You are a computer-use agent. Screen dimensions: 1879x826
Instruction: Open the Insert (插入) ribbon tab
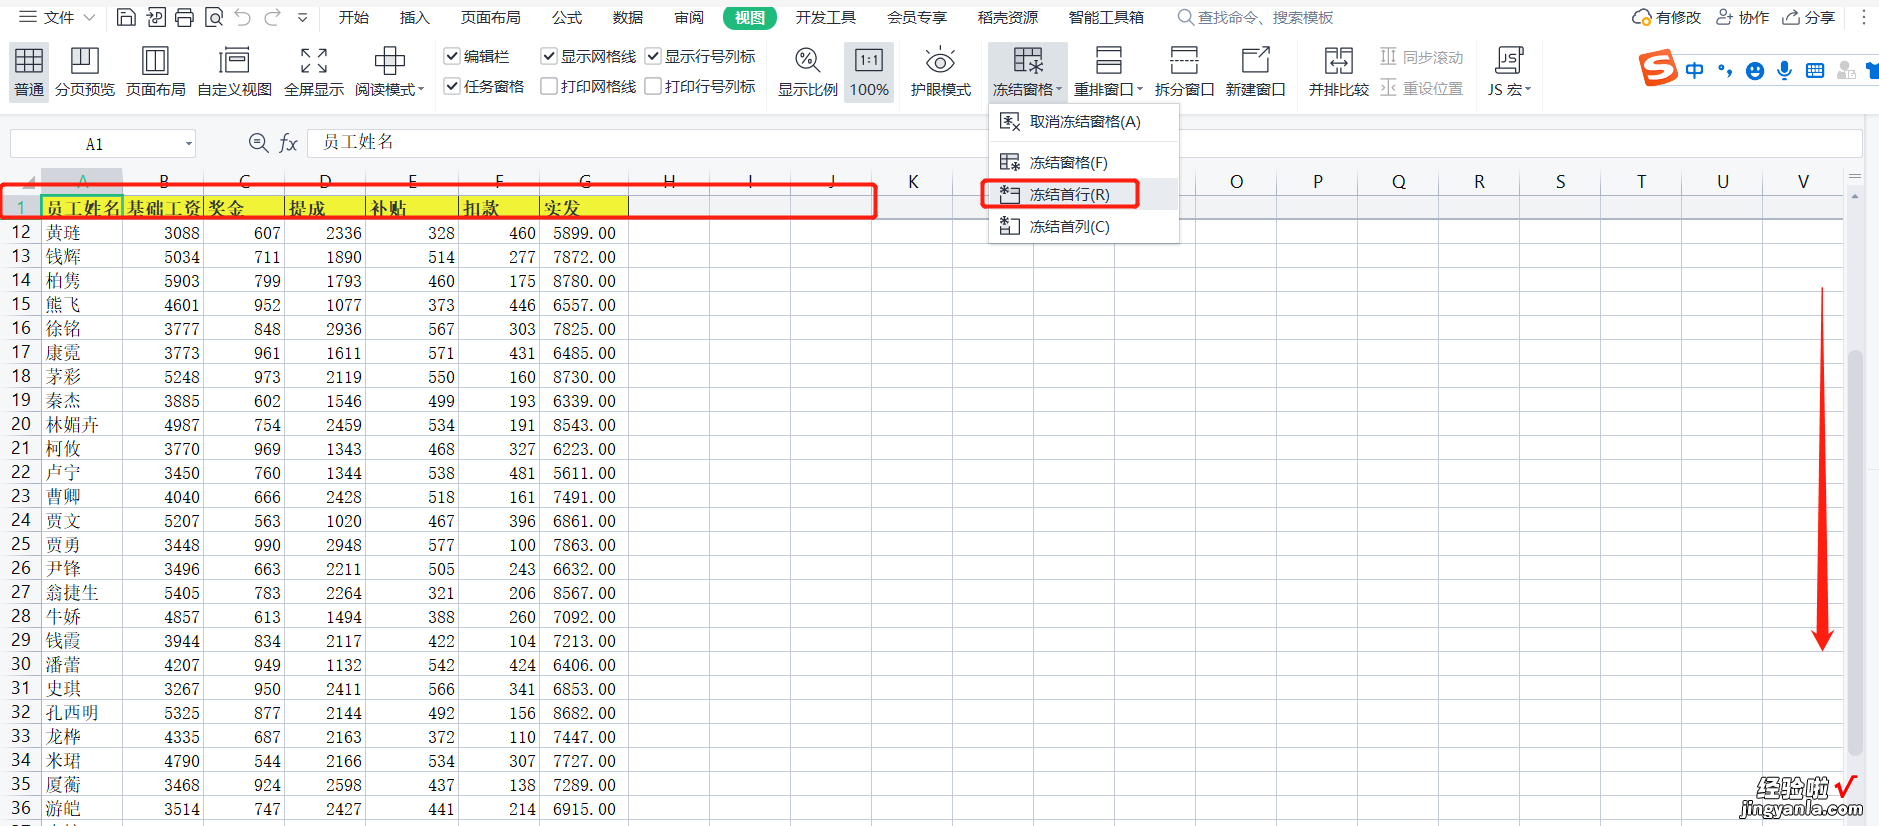click(x=414, y=17)
